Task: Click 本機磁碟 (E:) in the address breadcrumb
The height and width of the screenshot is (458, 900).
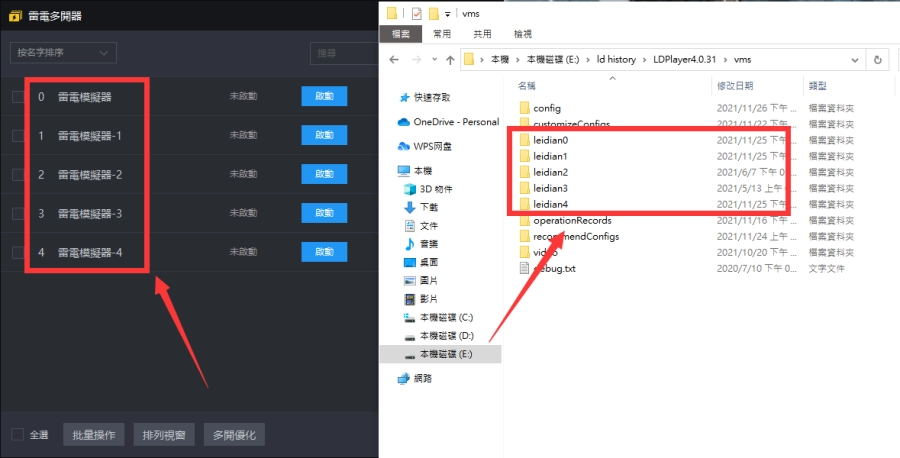Action: click(x=553, y=60)
